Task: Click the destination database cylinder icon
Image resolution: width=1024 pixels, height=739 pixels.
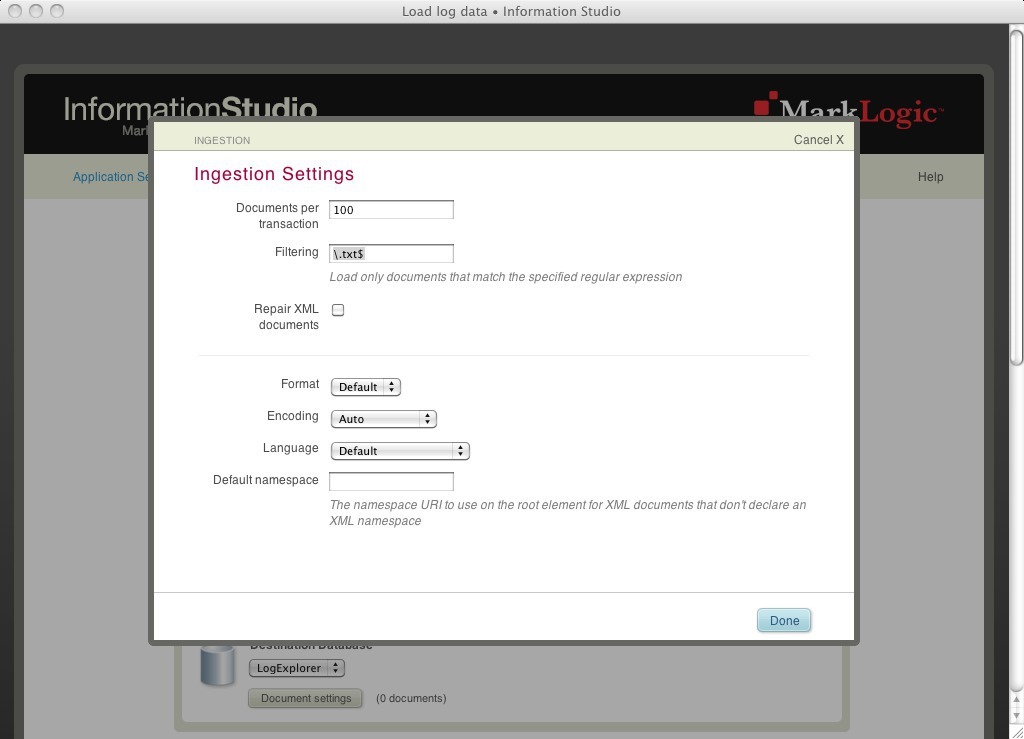Action: pos(217,665)
